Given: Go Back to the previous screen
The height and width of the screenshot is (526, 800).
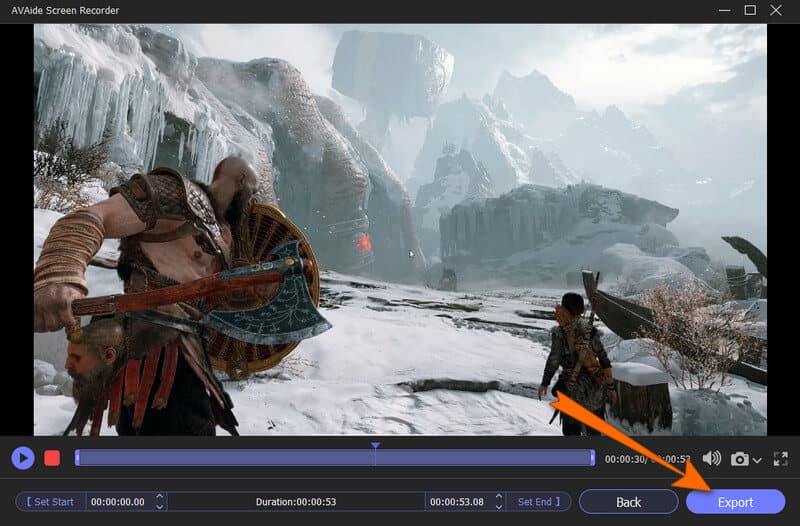Looking at the screenshot, I should coord(629,502).
